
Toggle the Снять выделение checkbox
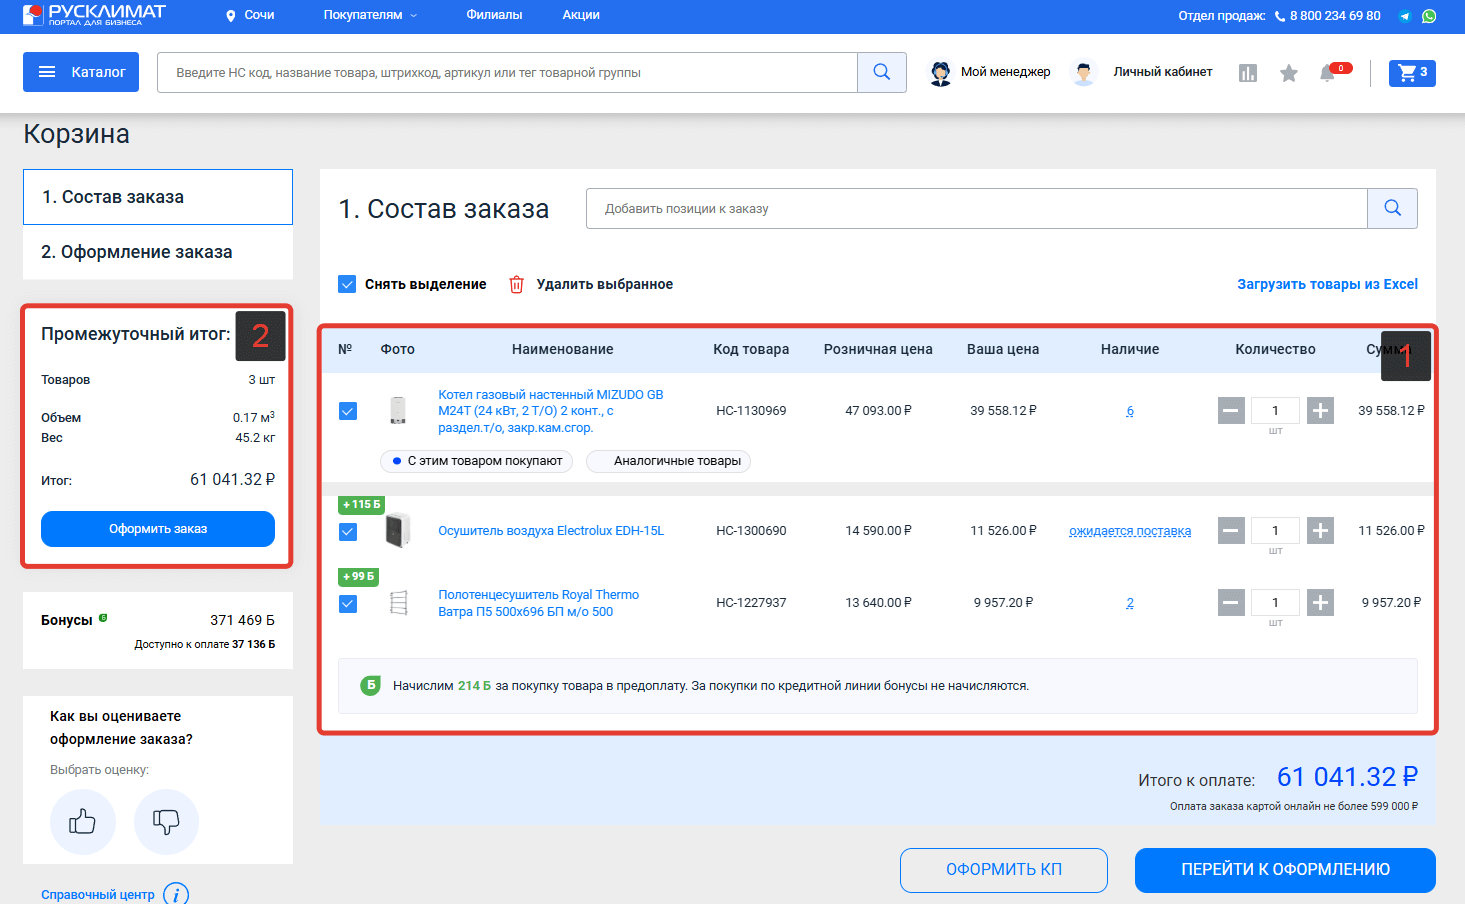(347, 284)
